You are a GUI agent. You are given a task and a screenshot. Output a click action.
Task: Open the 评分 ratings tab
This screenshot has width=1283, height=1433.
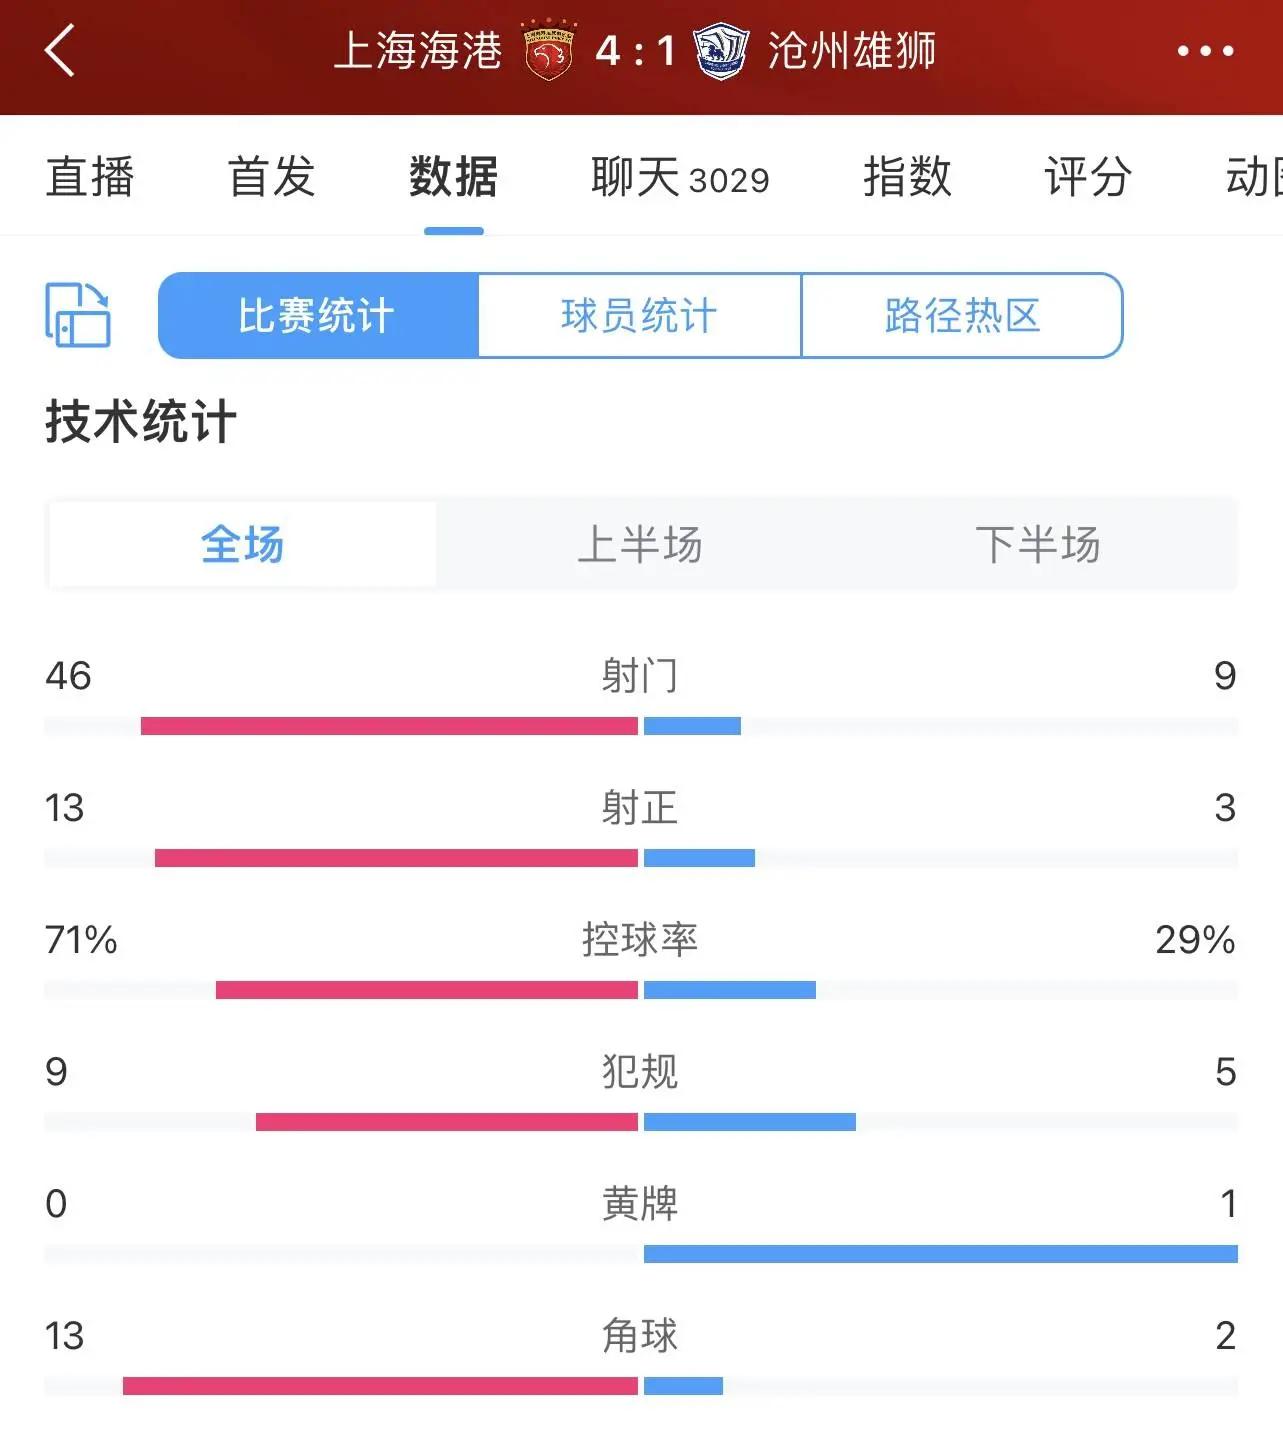(x=1088, y=178)
